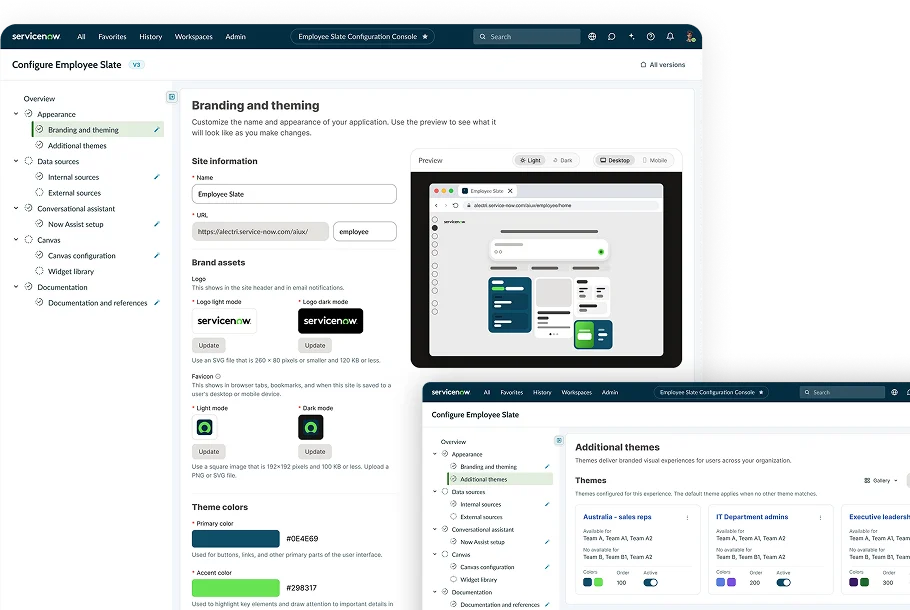The width and height of the screenshot is (910, 610).
Task: Click the user avatar in the main header
Action: click(690, 37)
